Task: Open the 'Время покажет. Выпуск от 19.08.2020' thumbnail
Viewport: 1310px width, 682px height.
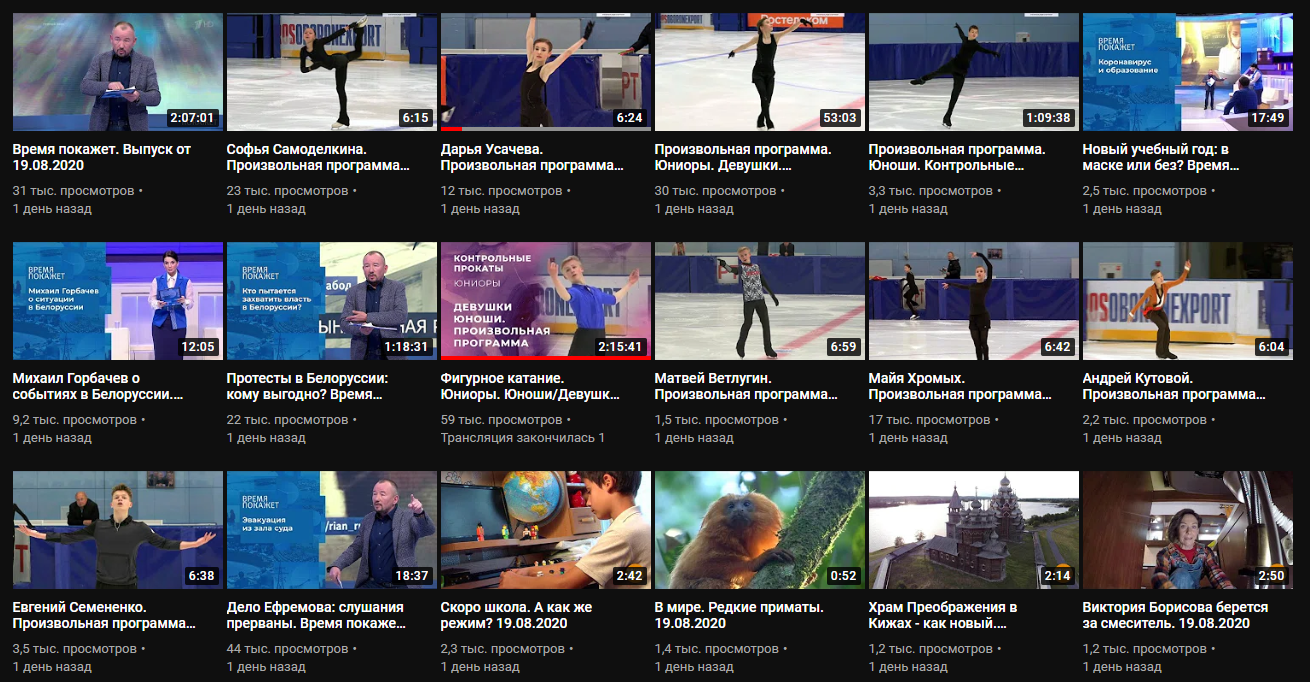Action: [x=117, y=72]
